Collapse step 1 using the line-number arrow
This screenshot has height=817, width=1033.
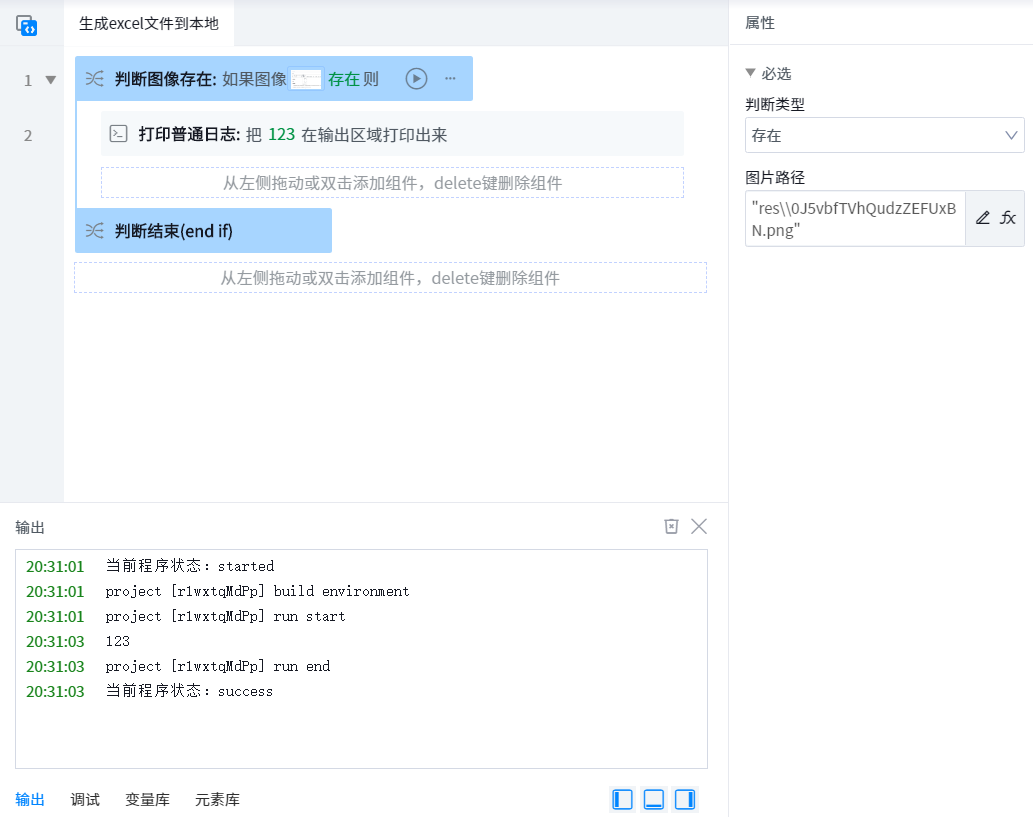pyautogui.click(x=51, y=80)
